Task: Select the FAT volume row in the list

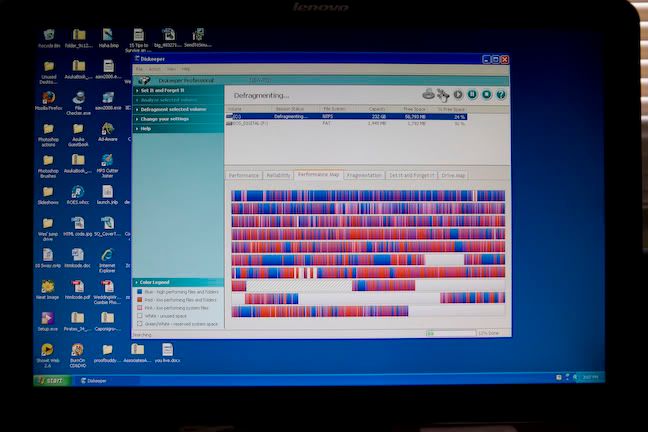Action: [346, 124]
